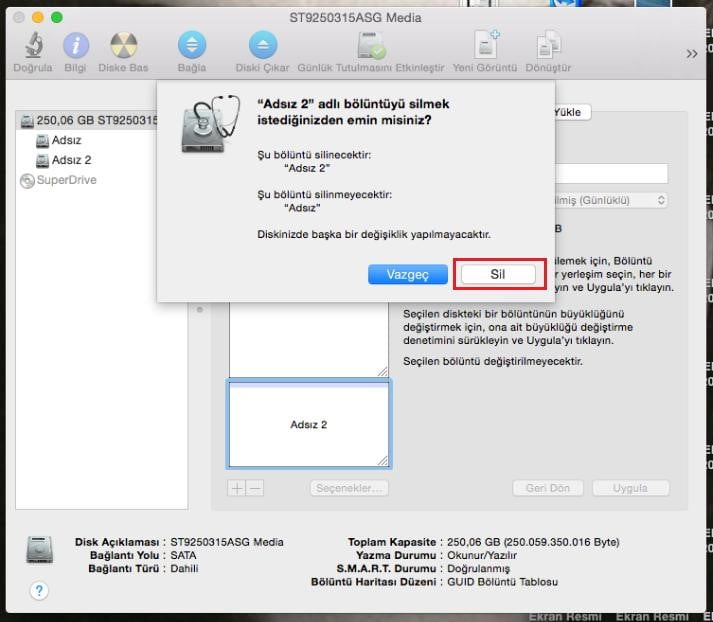Click the Uygula apply button
Screen dimensions: 713x622
631,488
